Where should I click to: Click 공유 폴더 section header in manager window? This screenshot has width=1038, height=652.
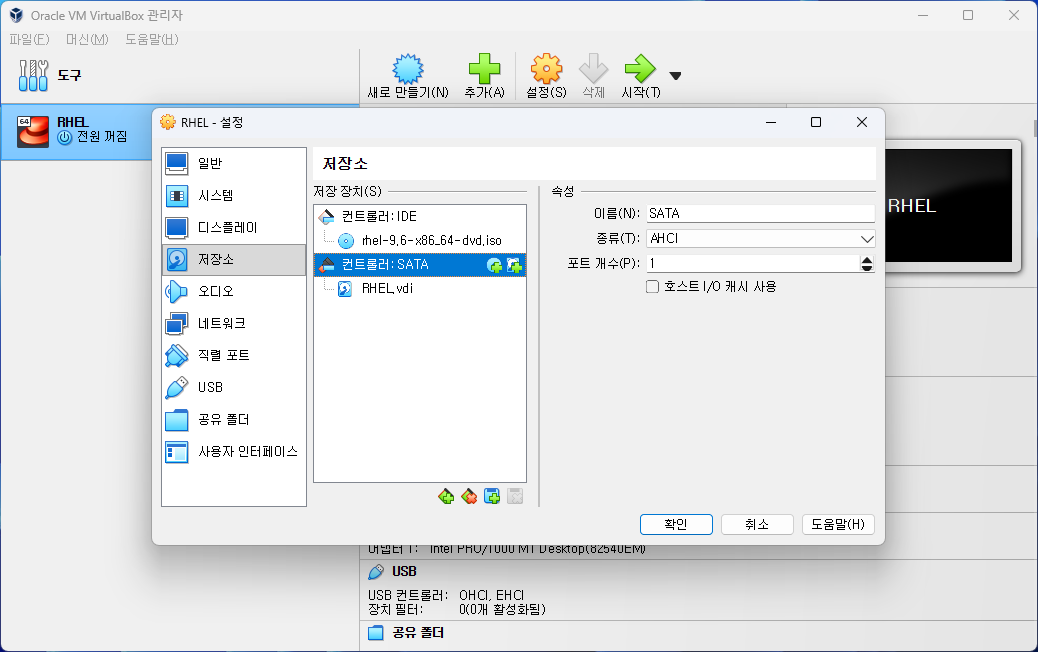418,633
